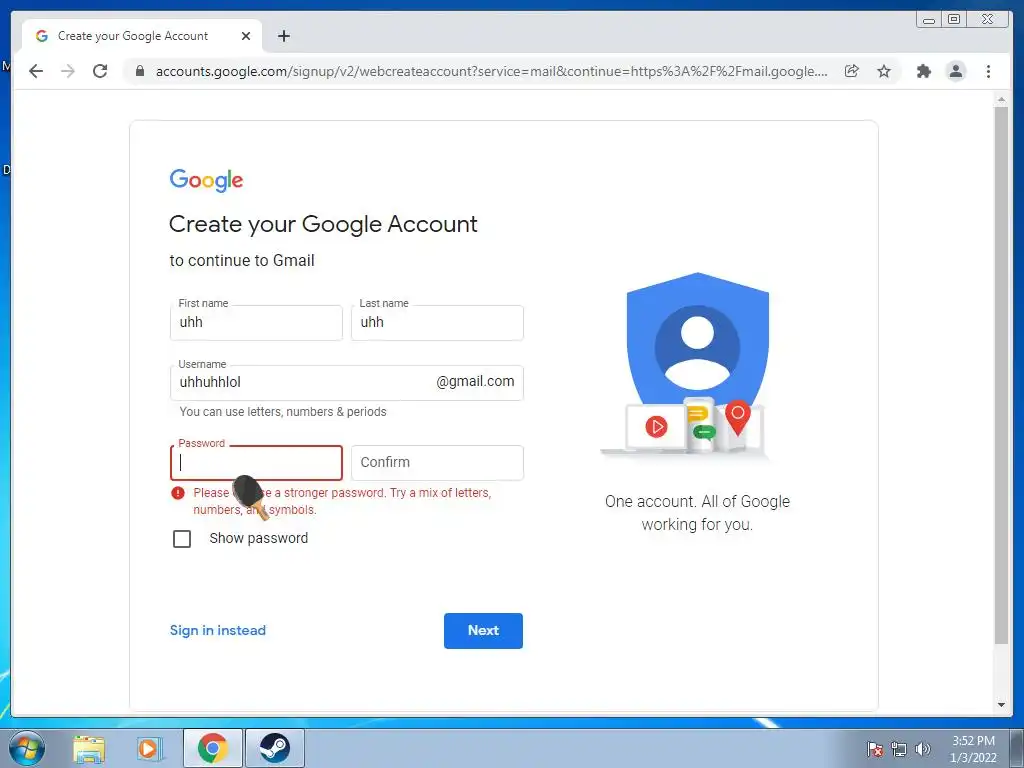Click the blue Next button
Screen dimensions: 1024x768
pyautogui.click(x=483, y=630)
